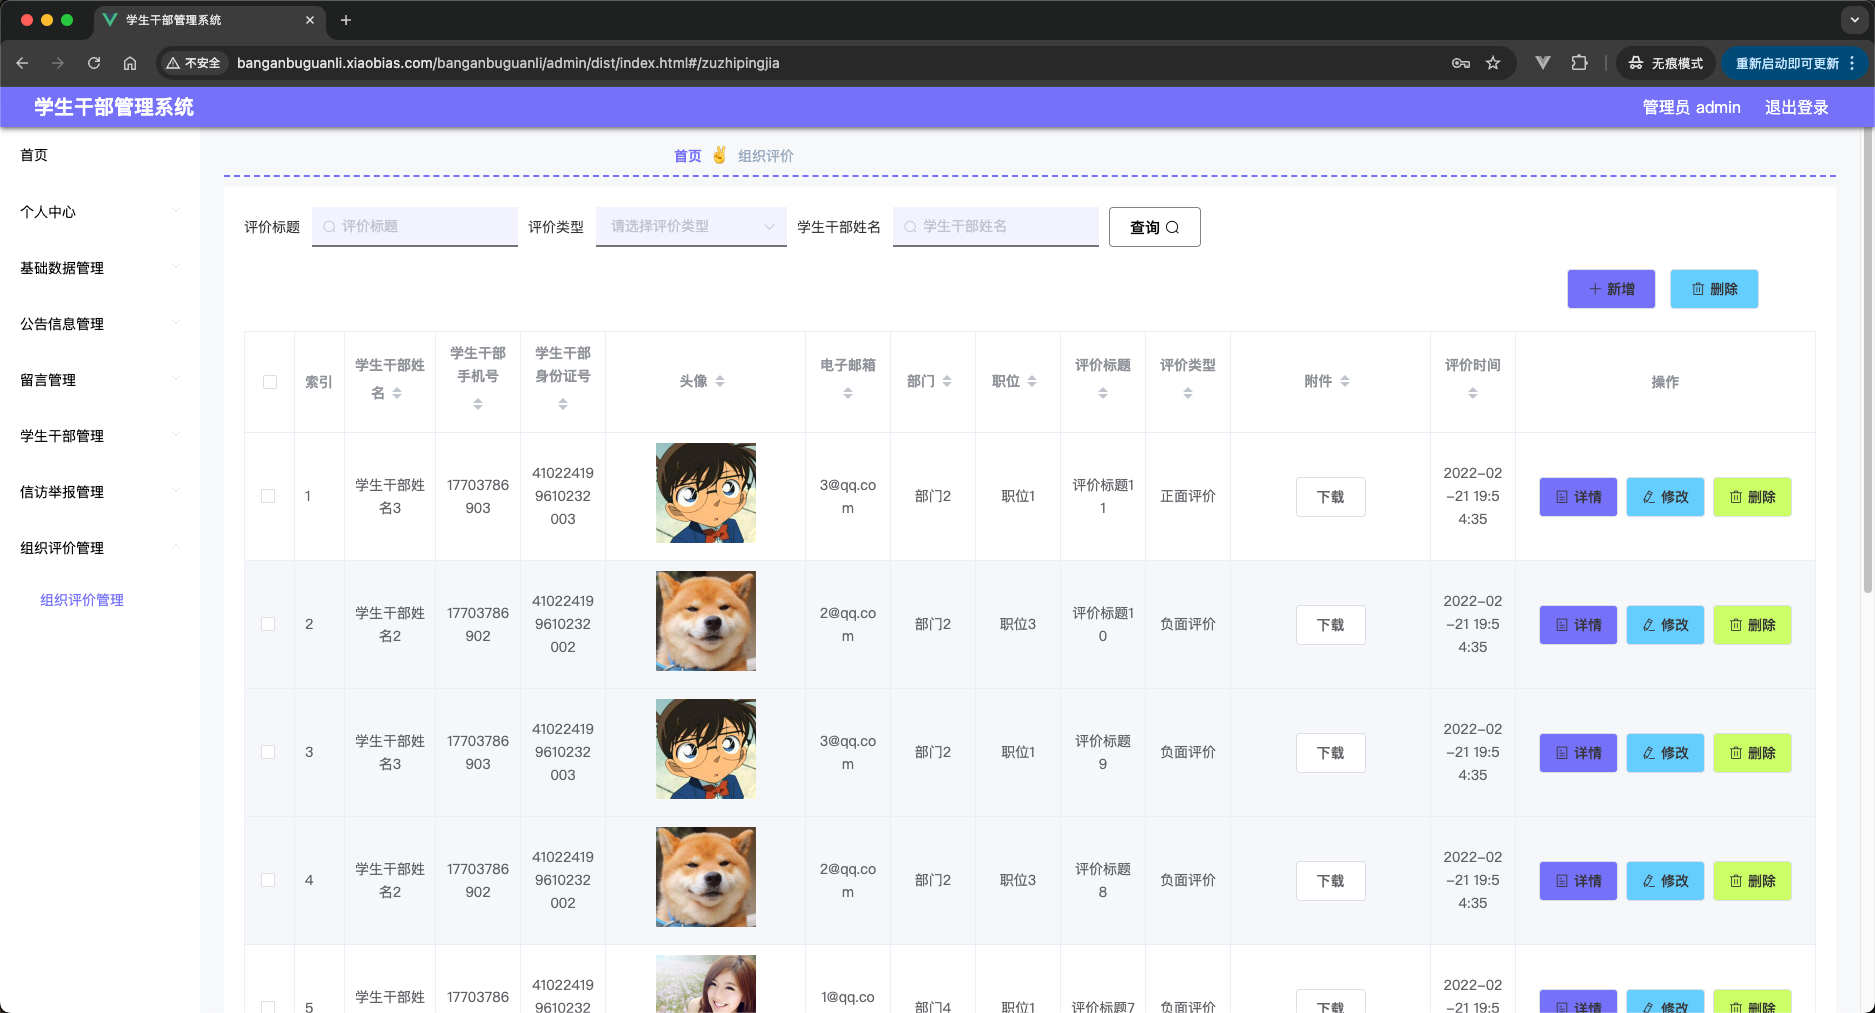Close the 学生干部管理系统 browser tab
The height and width of the screenshot is (1013, 1875).
click(310, 20)
